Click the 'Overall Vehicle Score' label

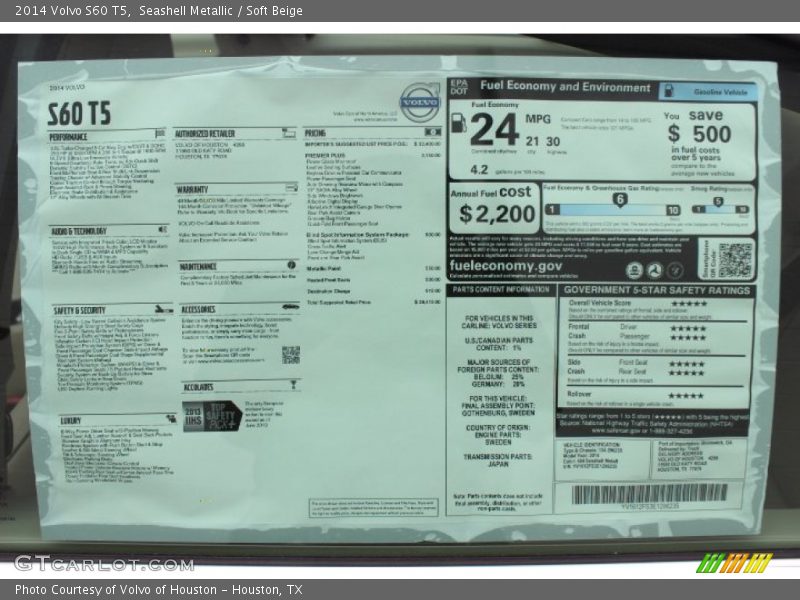[x=600, y=303]
